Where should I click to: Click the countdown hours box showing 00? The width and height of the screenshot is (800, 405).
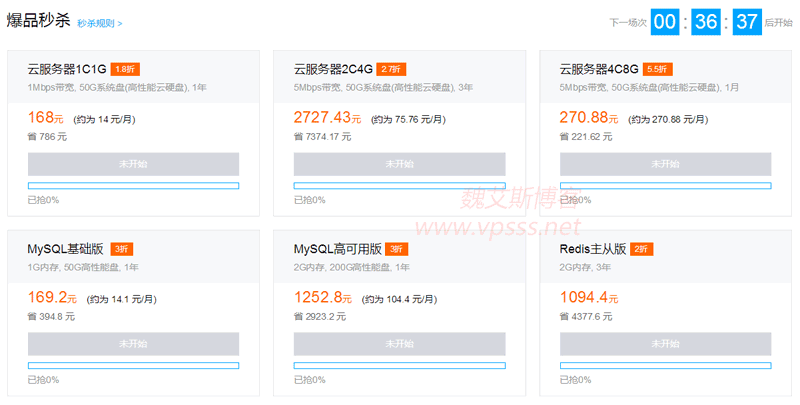[664, 22]
